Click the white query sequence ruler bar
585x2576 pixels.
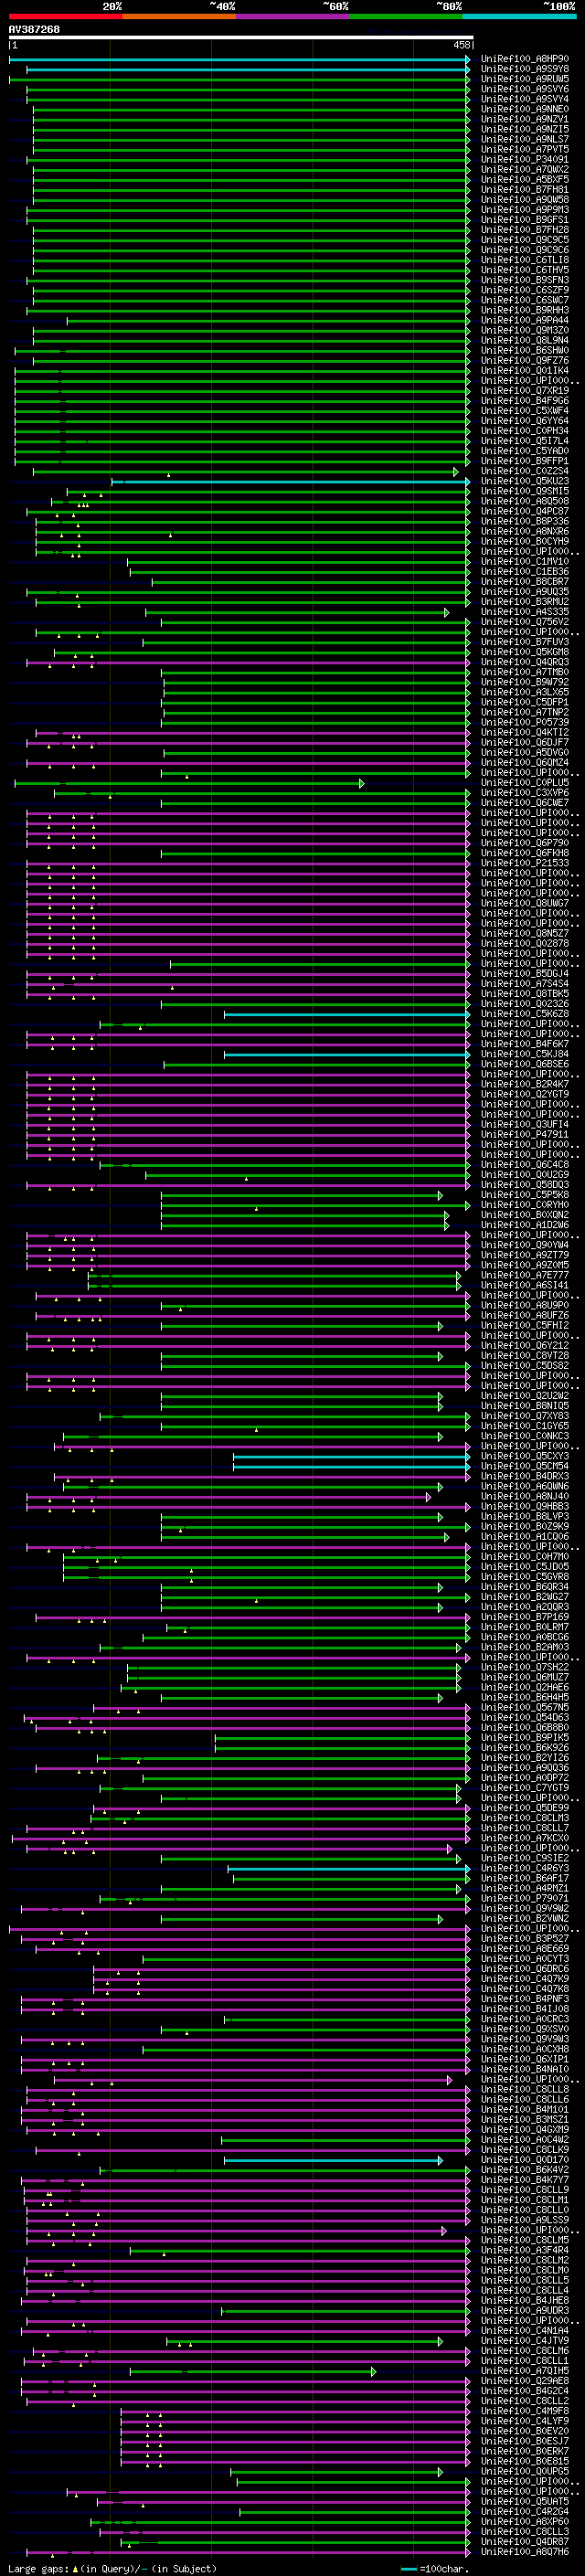coord(241,38)
